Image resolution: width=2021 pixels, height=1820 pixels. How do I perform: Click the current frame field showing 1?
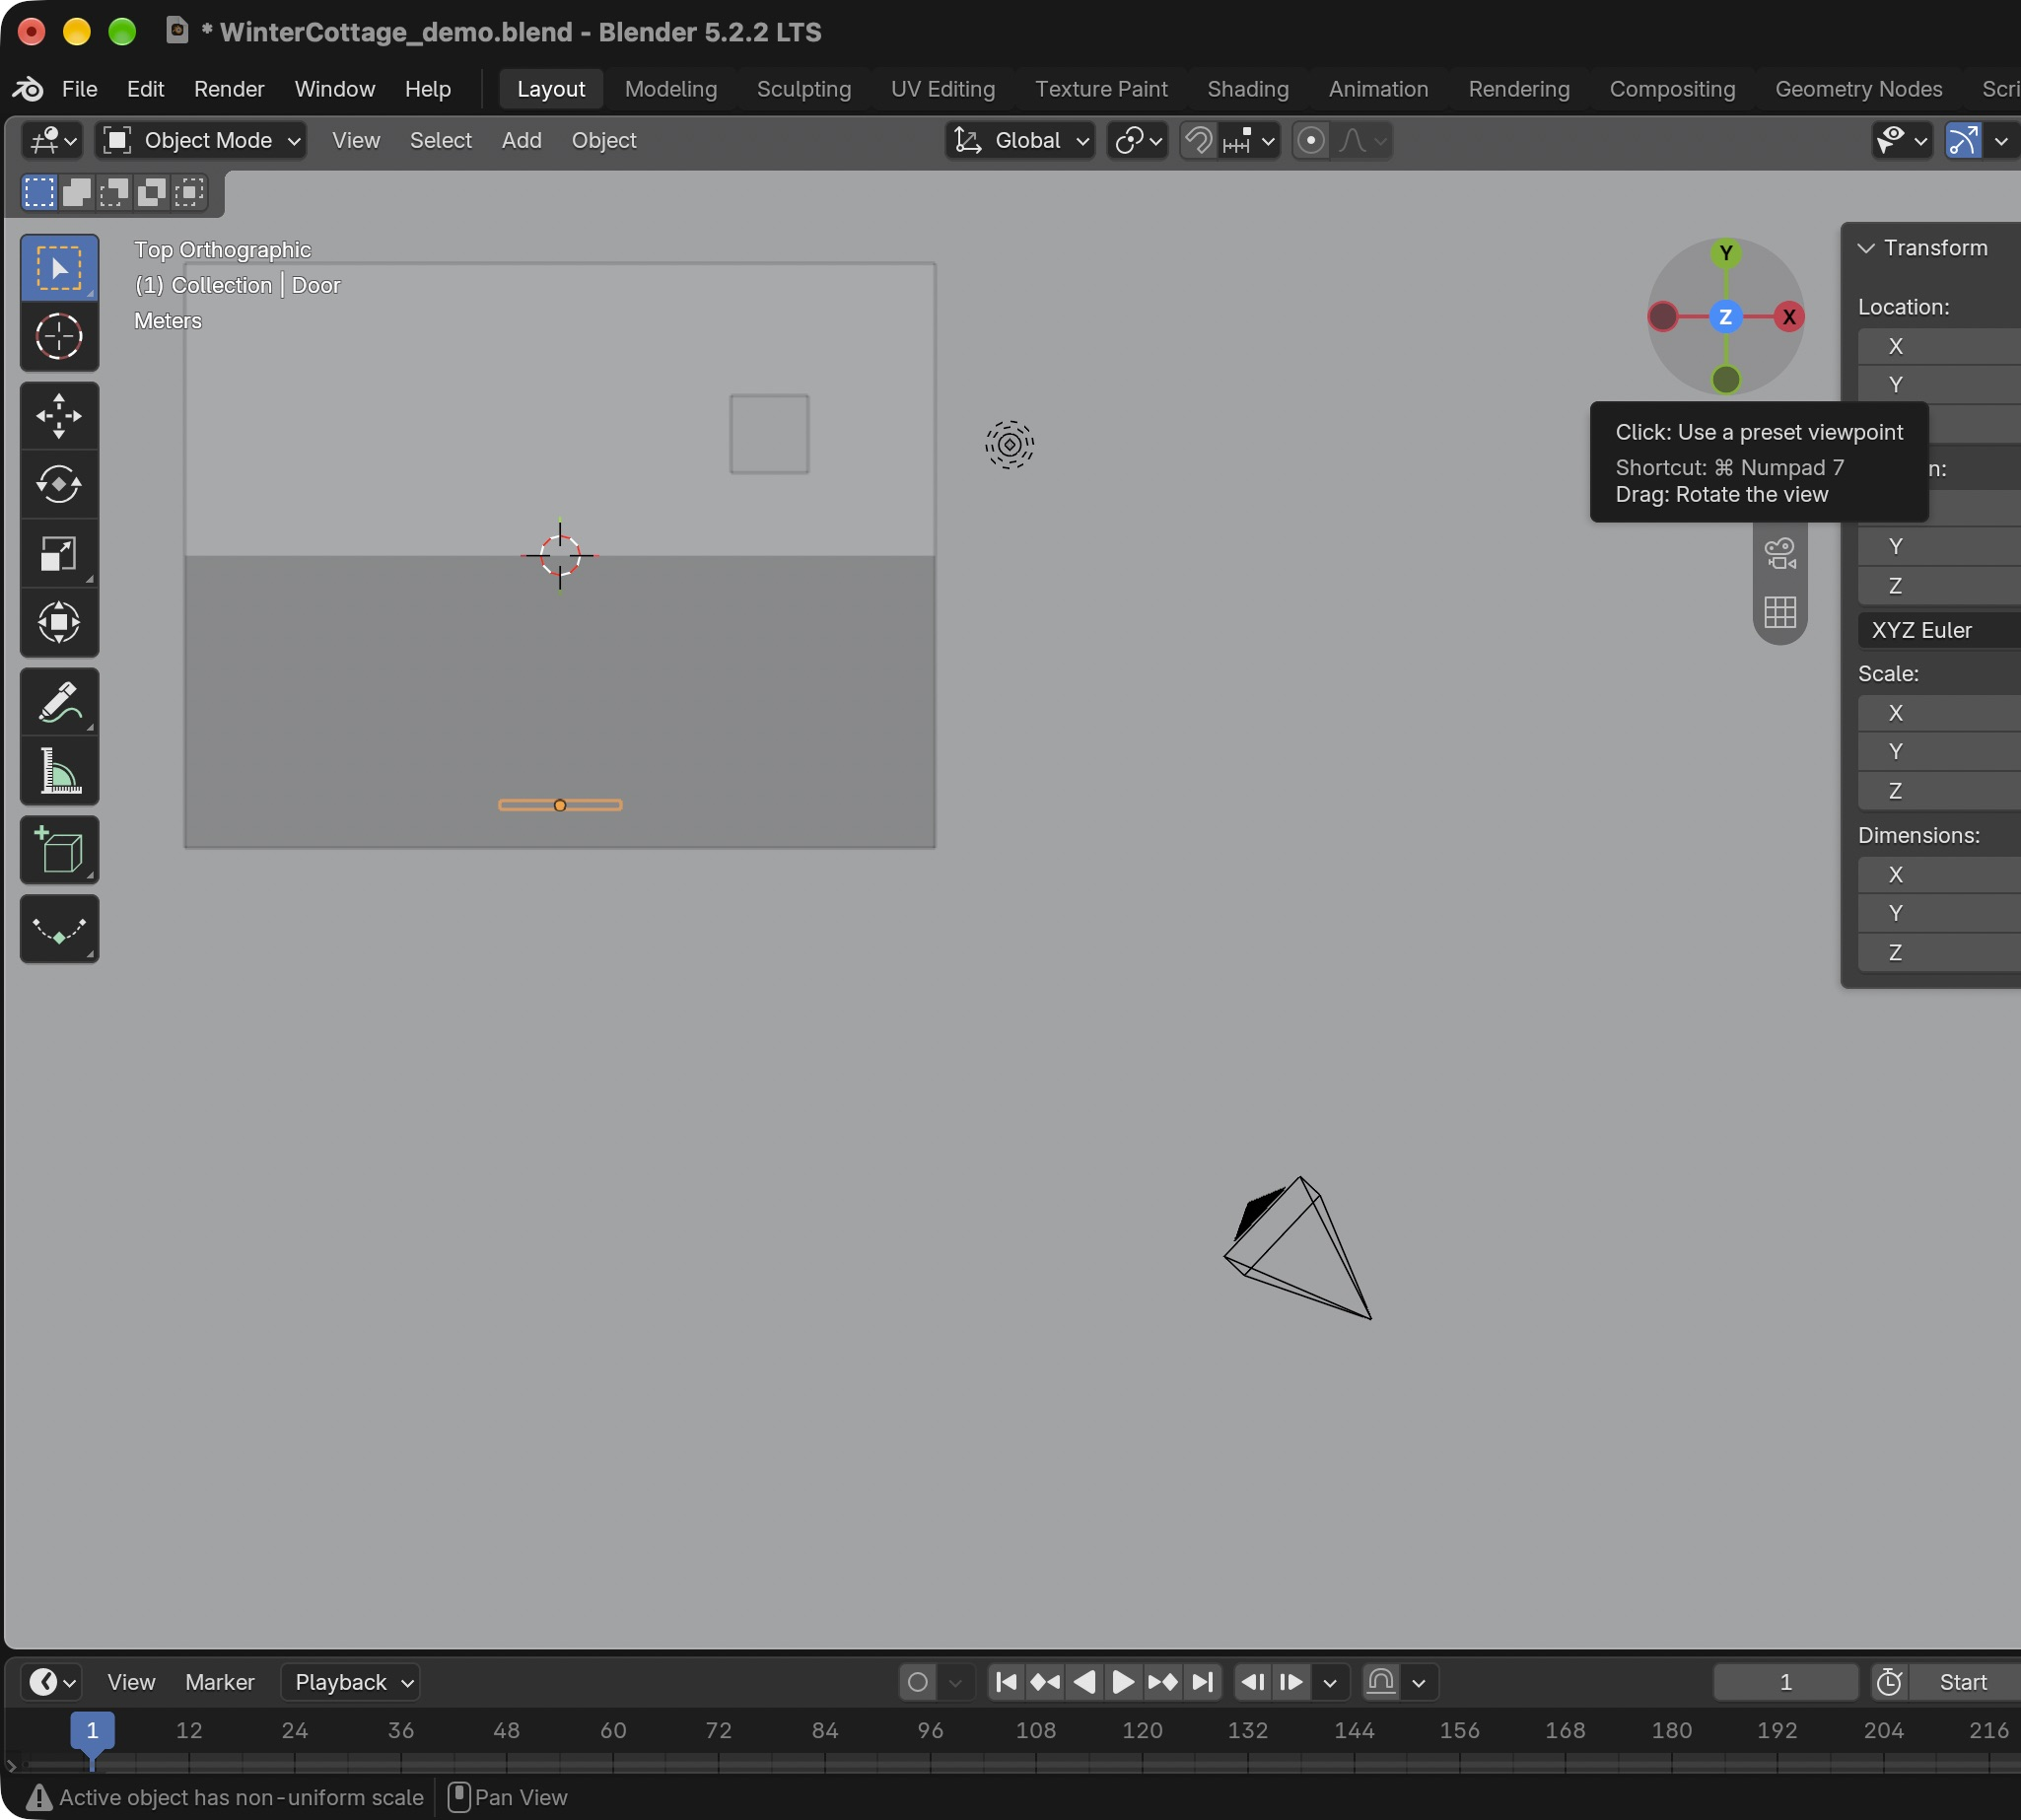pyautogui.click(x=1785, y=1683)
